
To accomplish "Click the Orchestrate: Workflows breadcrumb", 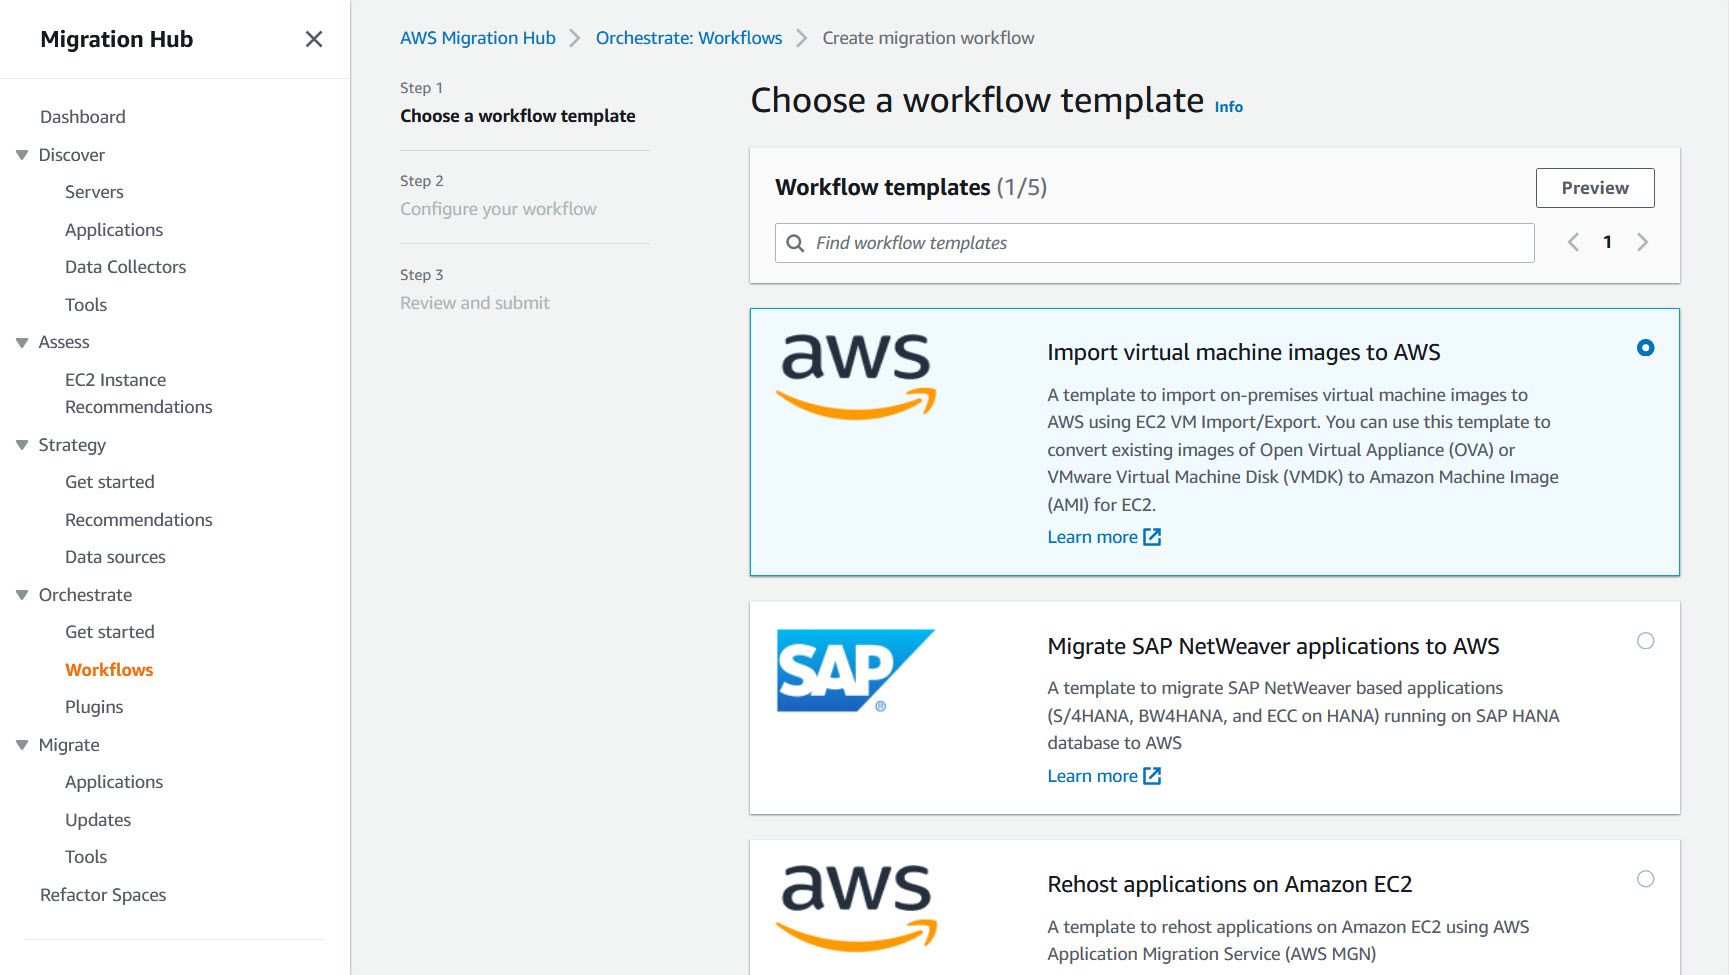I will pos(689,38).
